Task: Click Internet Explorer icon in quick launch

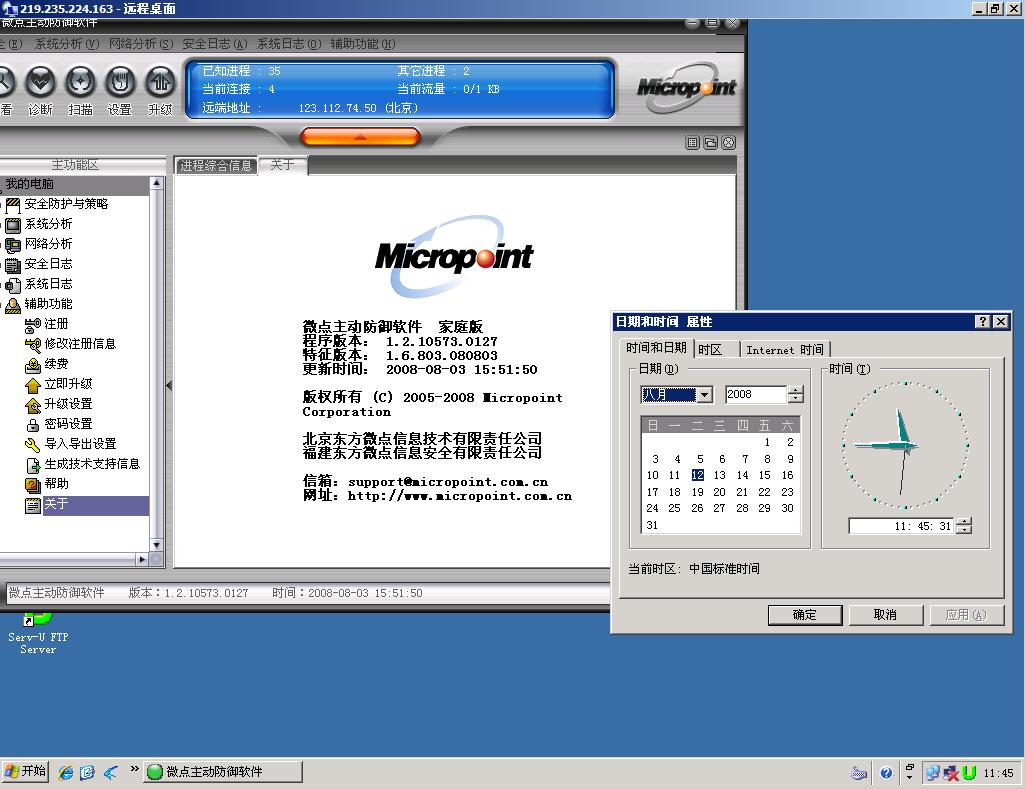Action: [66, 772]
